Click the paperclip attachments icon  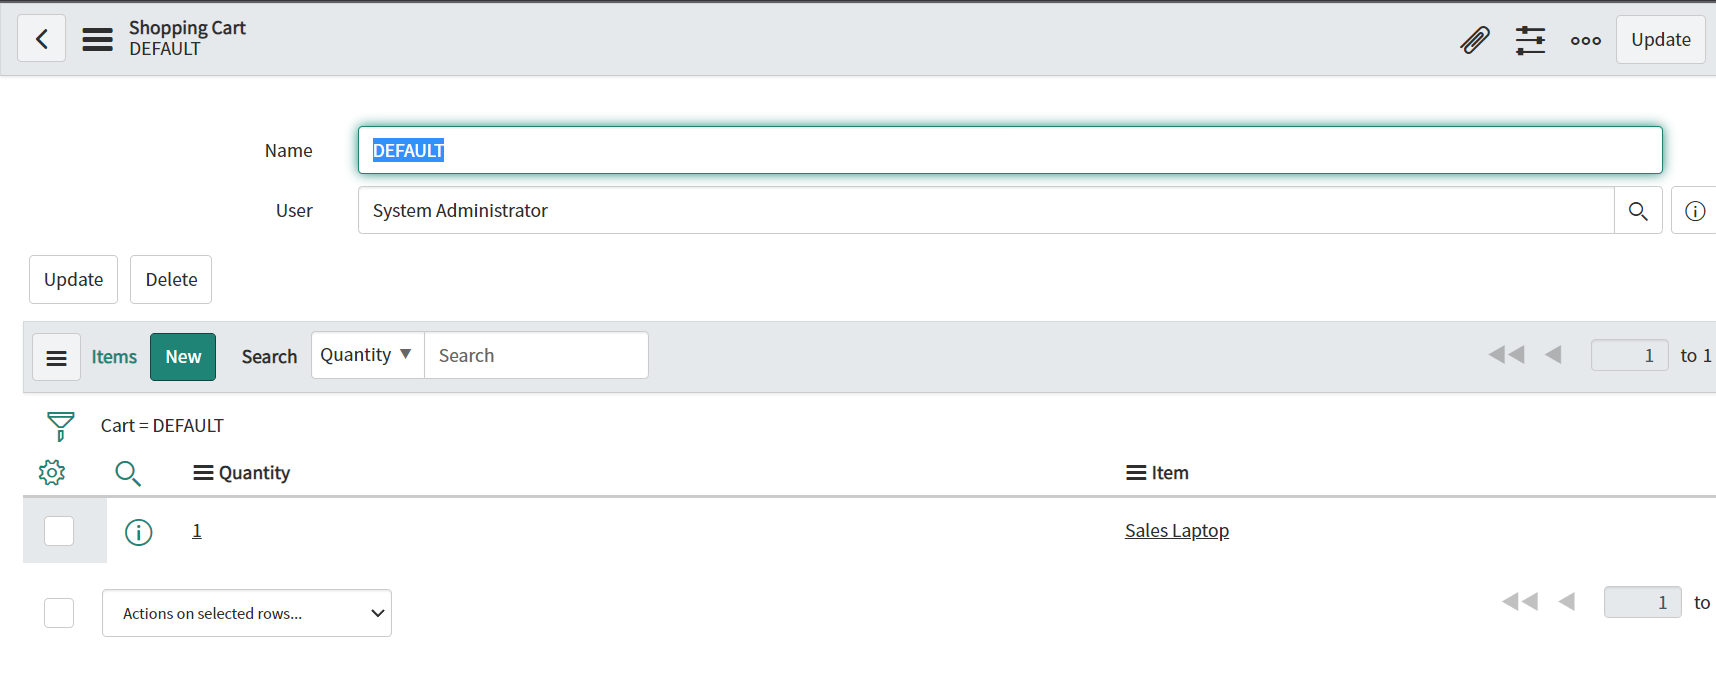point(1474,40)
